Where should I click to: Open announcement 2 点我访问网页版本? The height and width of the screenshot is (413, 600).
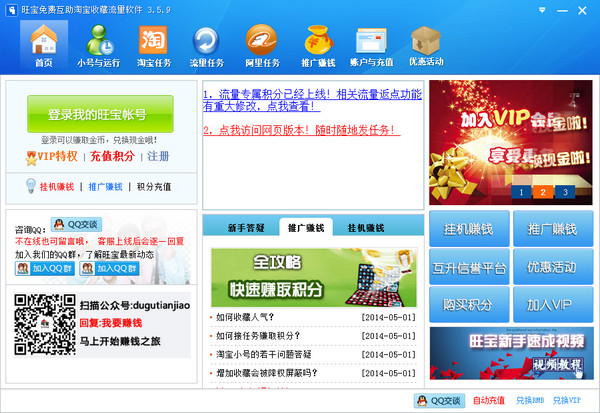302,130
